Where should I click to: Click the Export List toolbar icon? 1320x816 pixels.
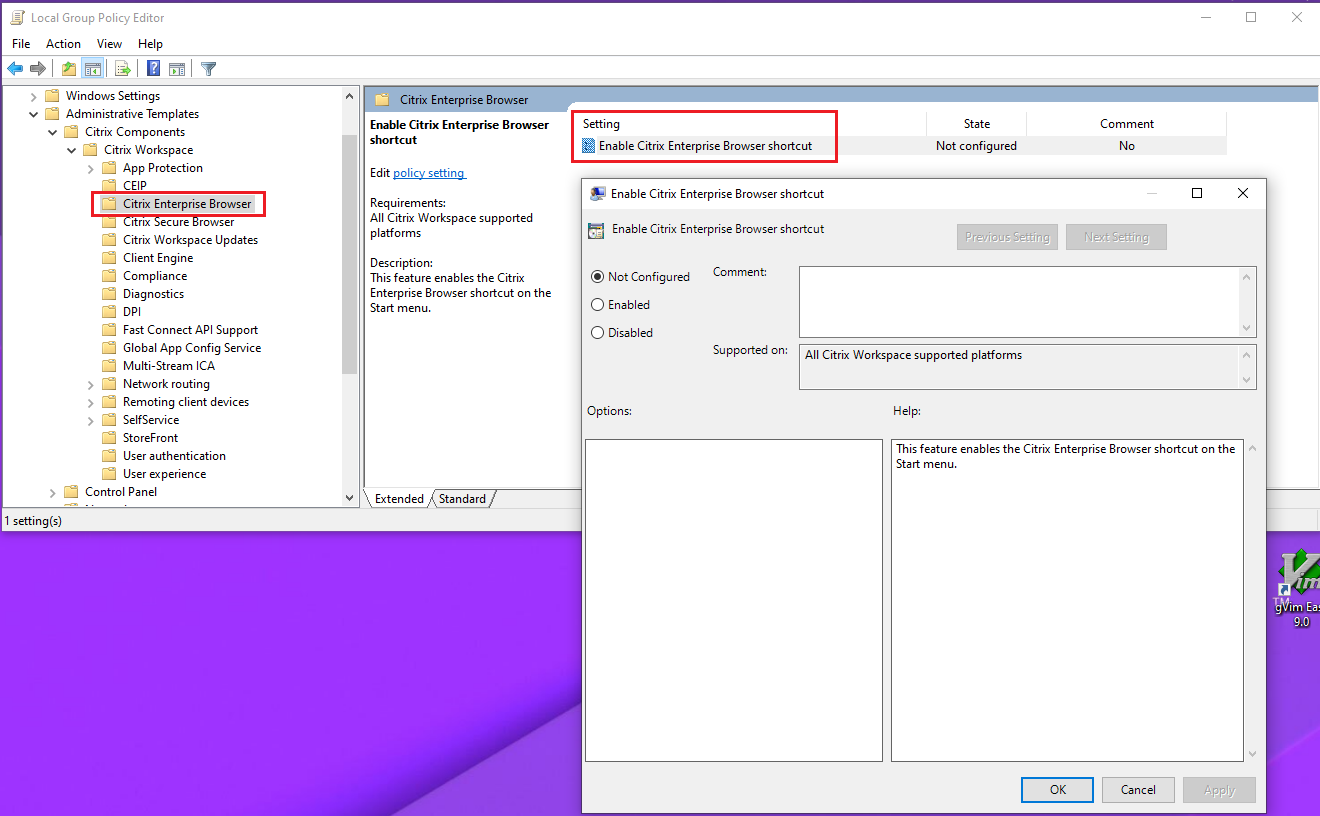click(x=122, y=68)
